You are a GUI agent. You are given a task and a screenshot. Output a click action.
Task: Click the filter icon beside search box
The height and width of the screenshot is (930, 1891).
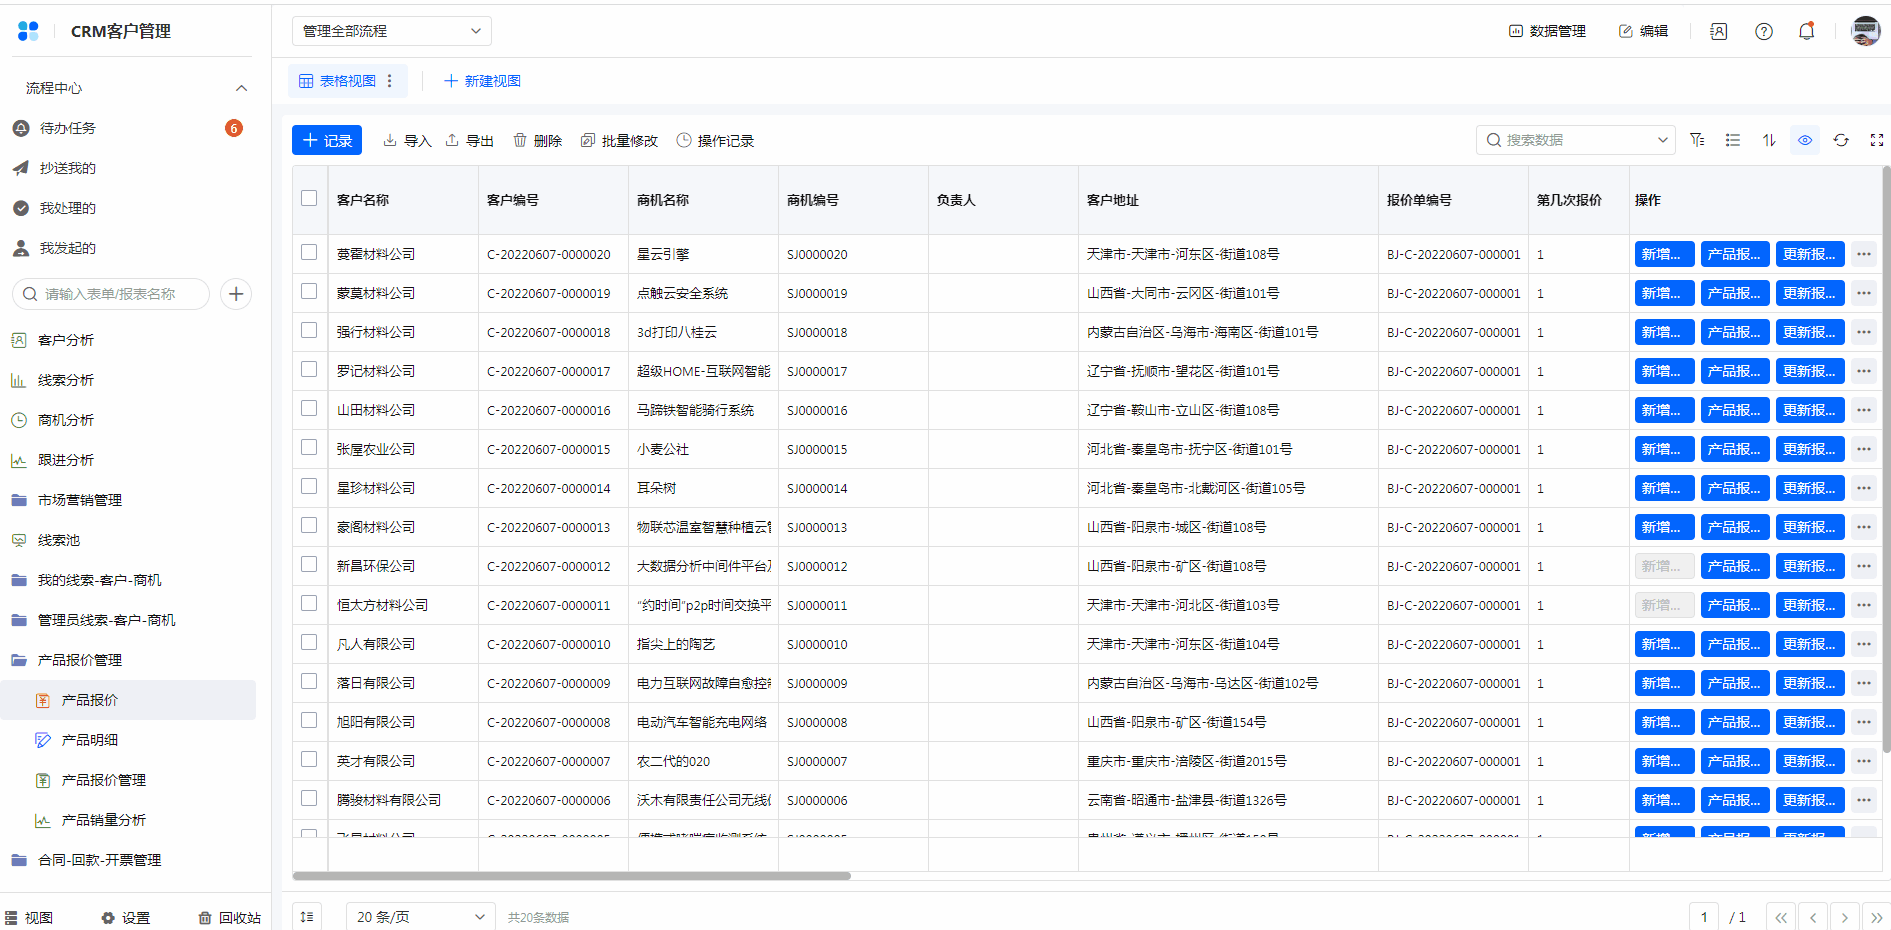1697,140
